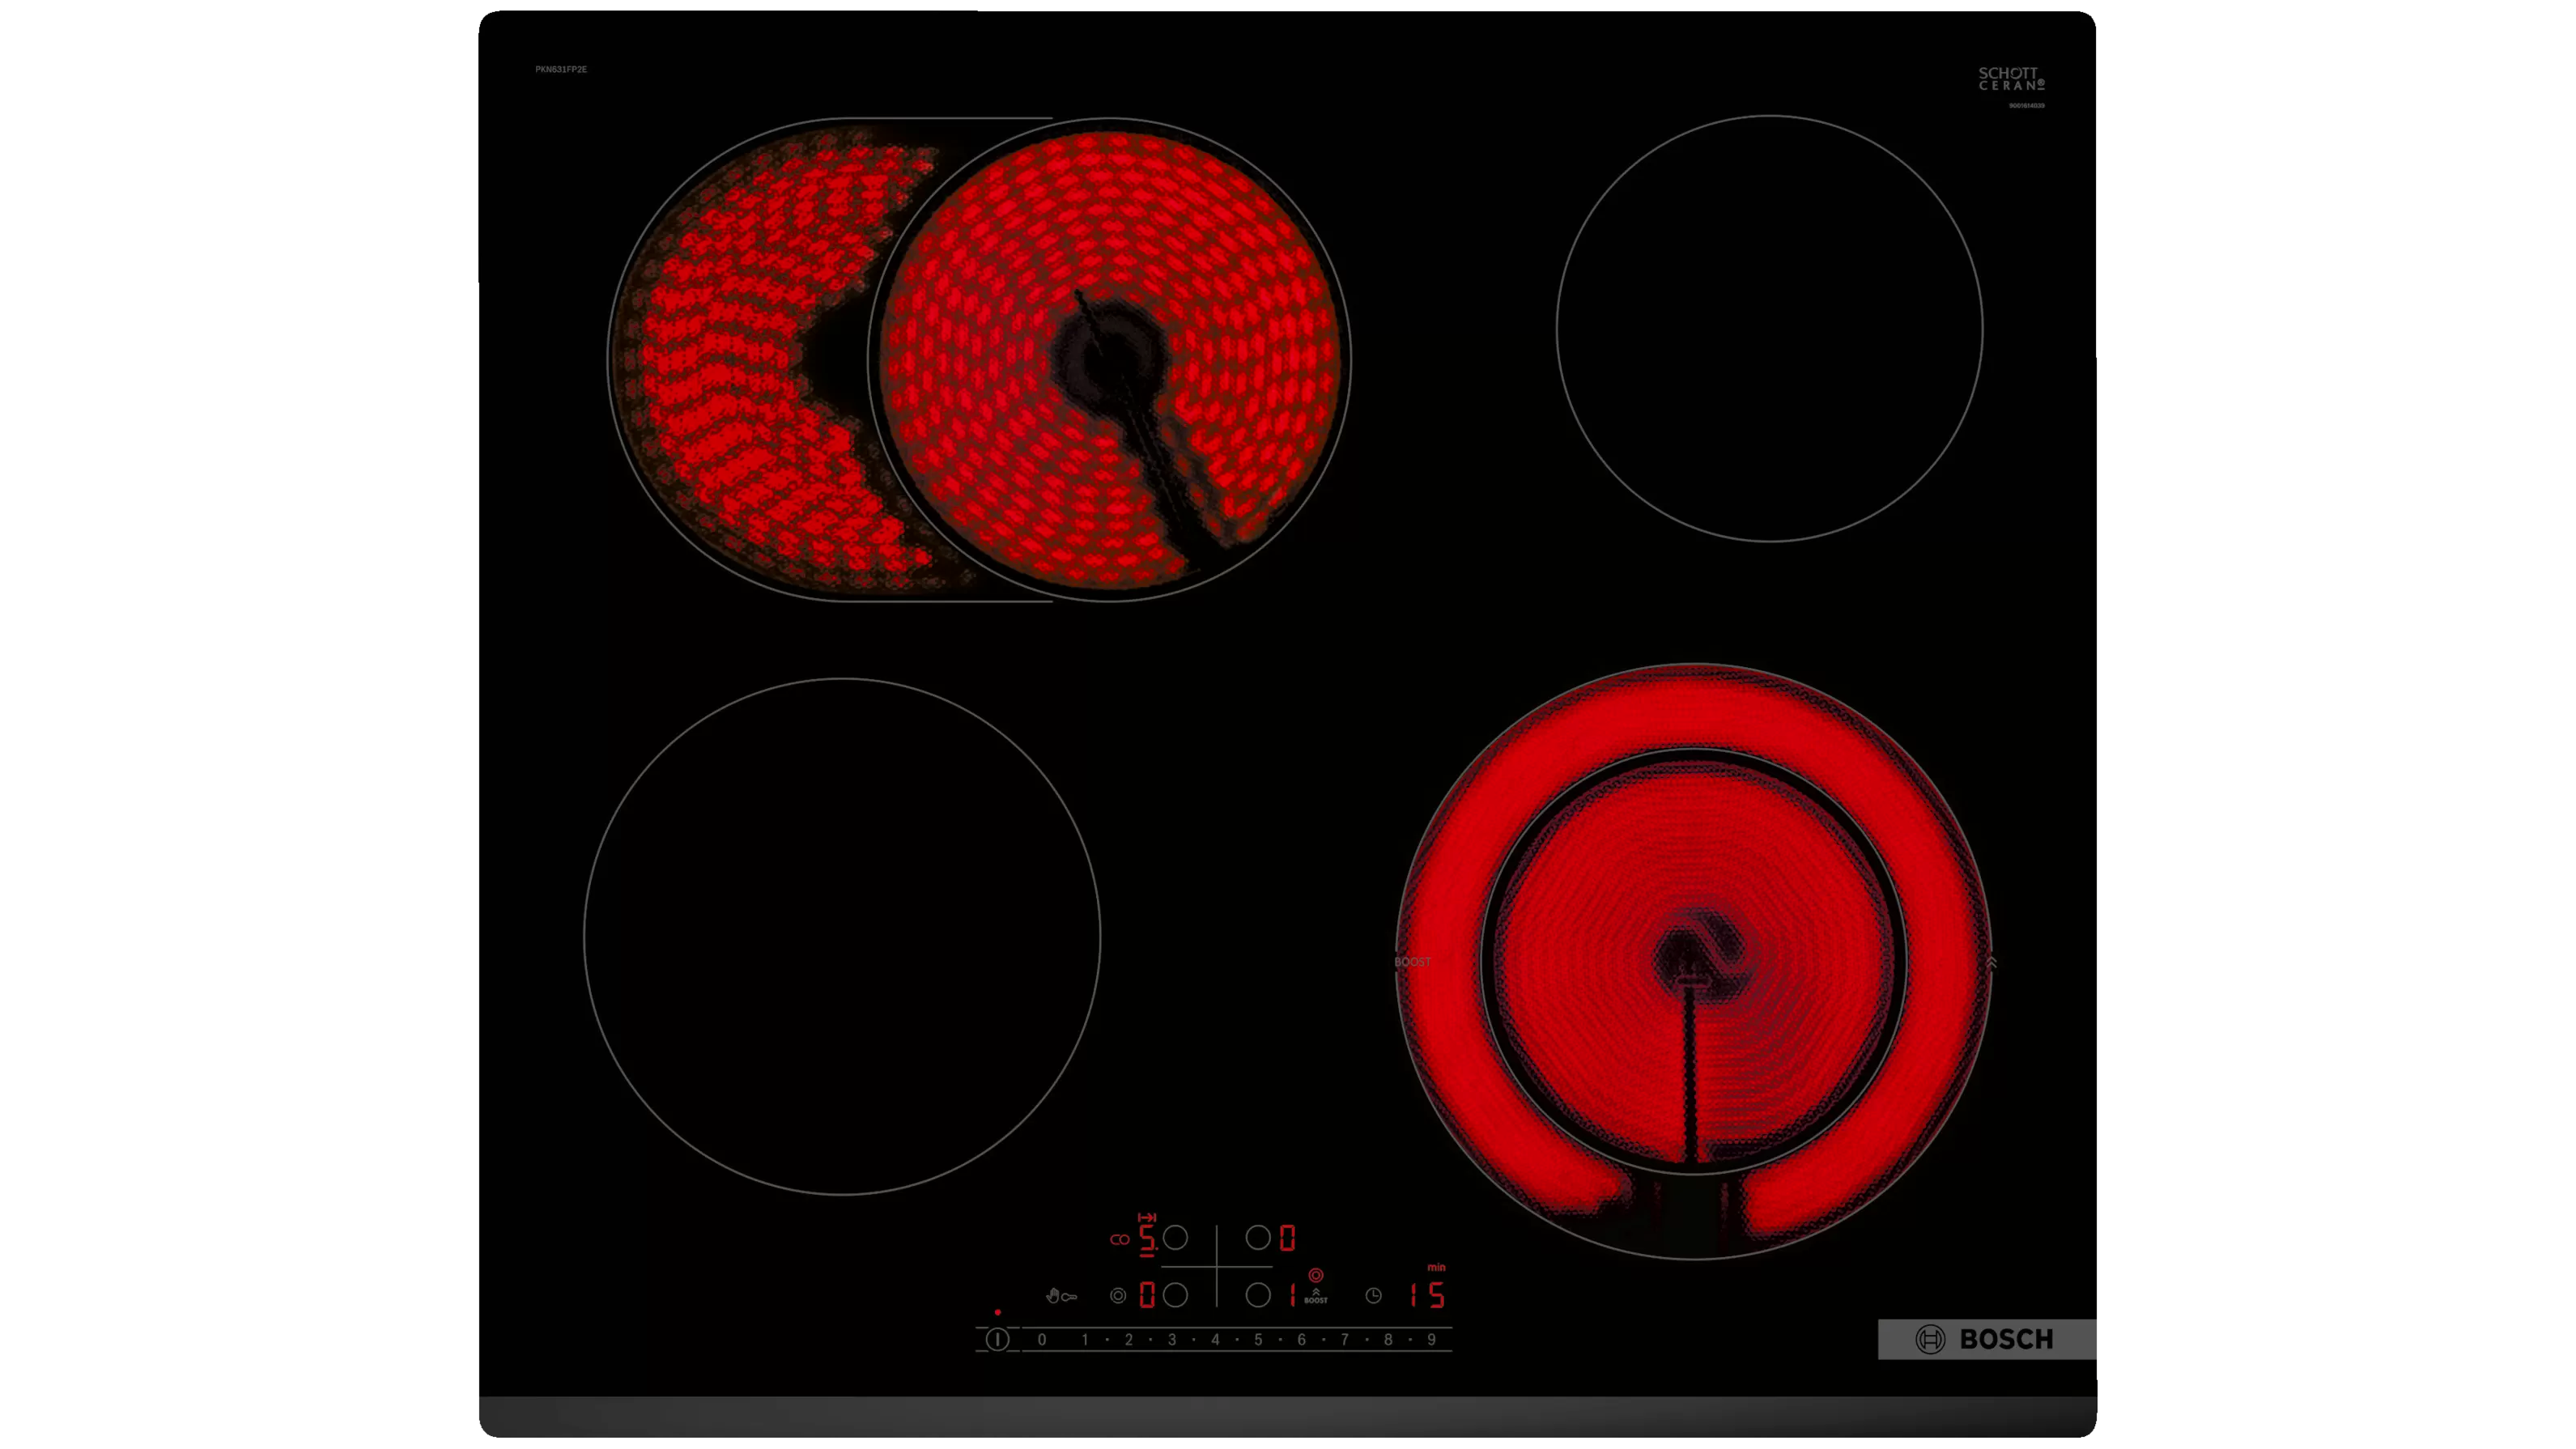Select the rear left cooking zone button
The height and width of the screenshot is (1449, 2576).
point(1176,1238)
